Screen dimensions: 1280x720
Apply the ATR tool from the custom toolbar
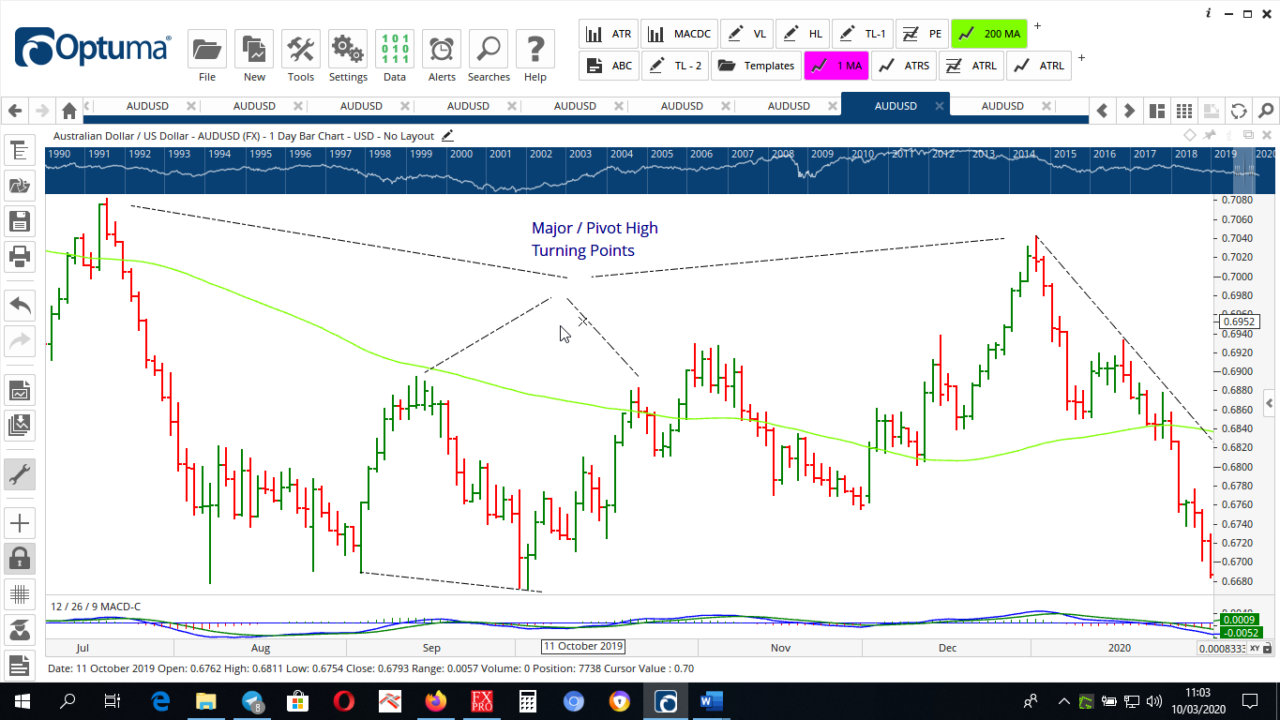[608, 33]
